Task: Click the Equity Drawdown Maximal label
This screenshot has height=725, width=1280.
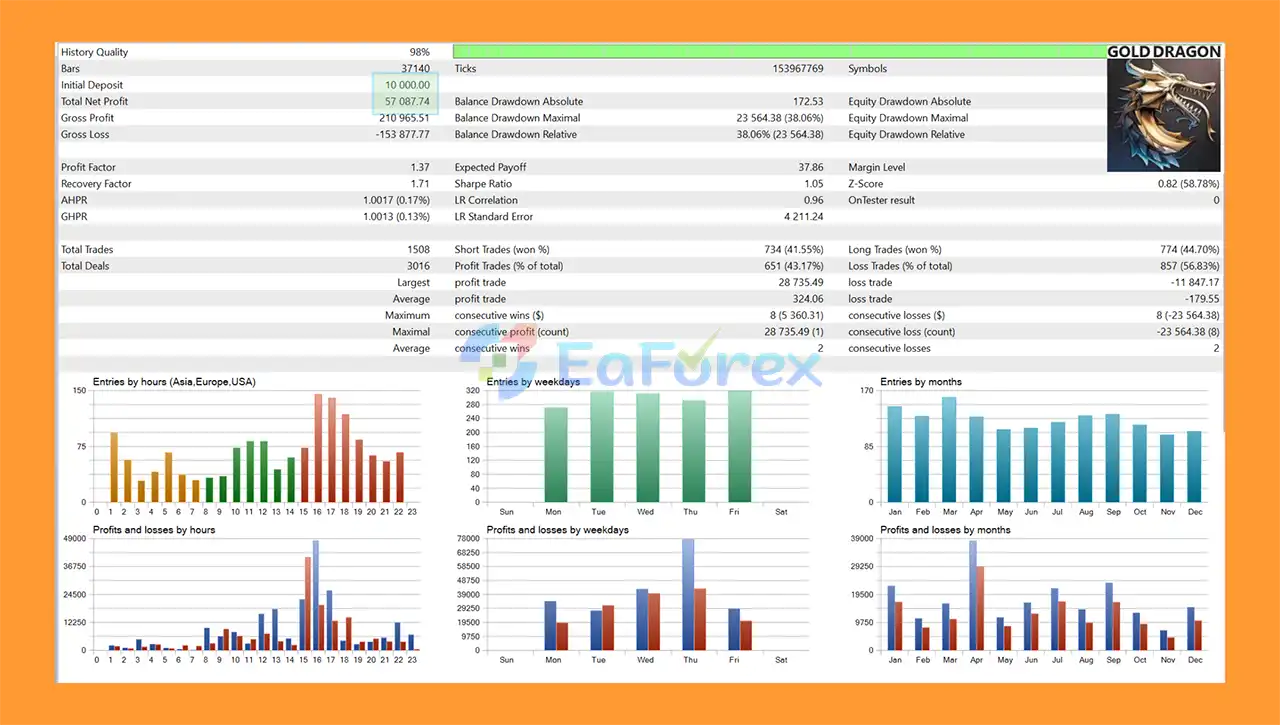Action: [908, 118]
